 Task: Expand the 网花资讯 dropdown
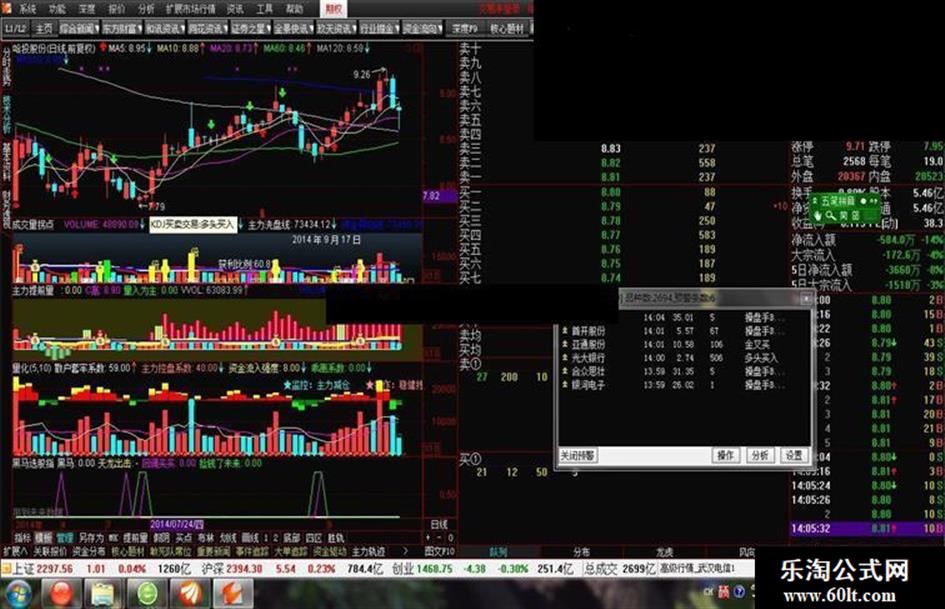[207, 28]
